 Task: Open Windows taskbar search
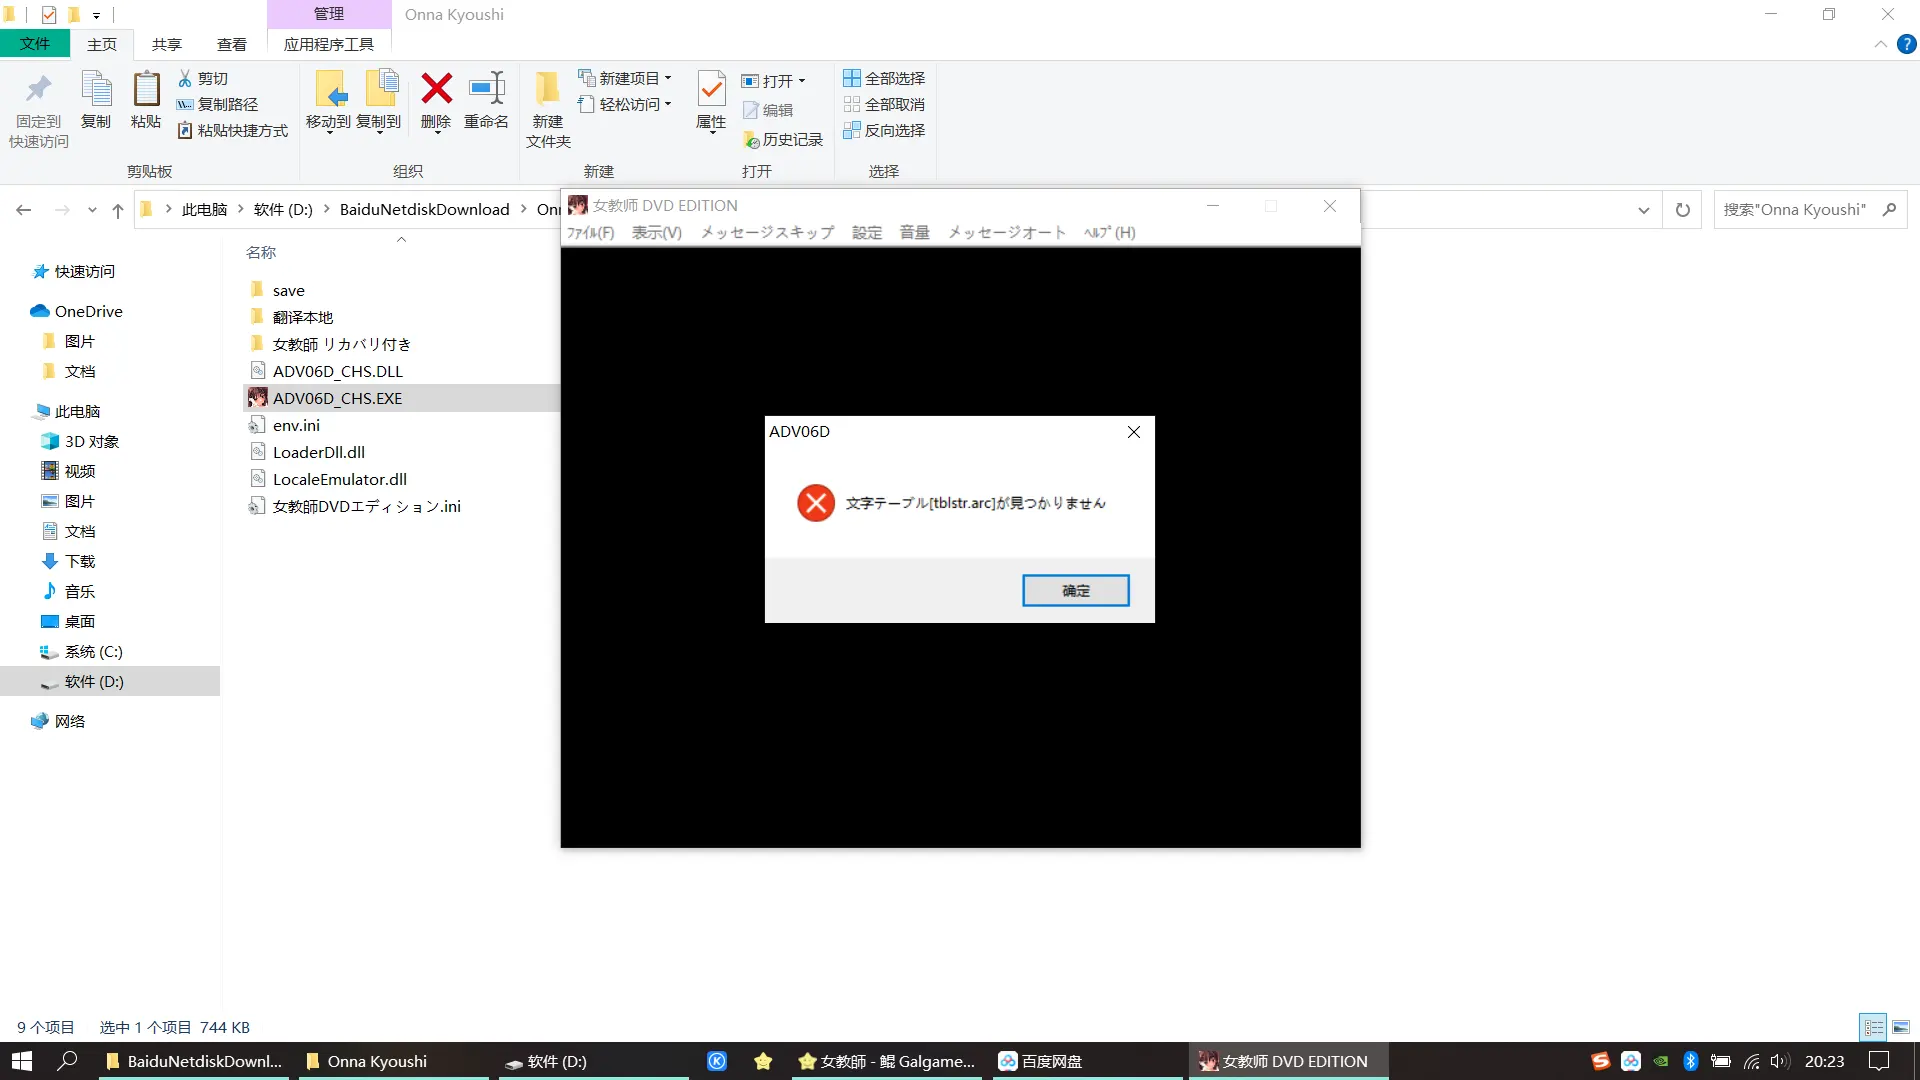point(67,1061)
